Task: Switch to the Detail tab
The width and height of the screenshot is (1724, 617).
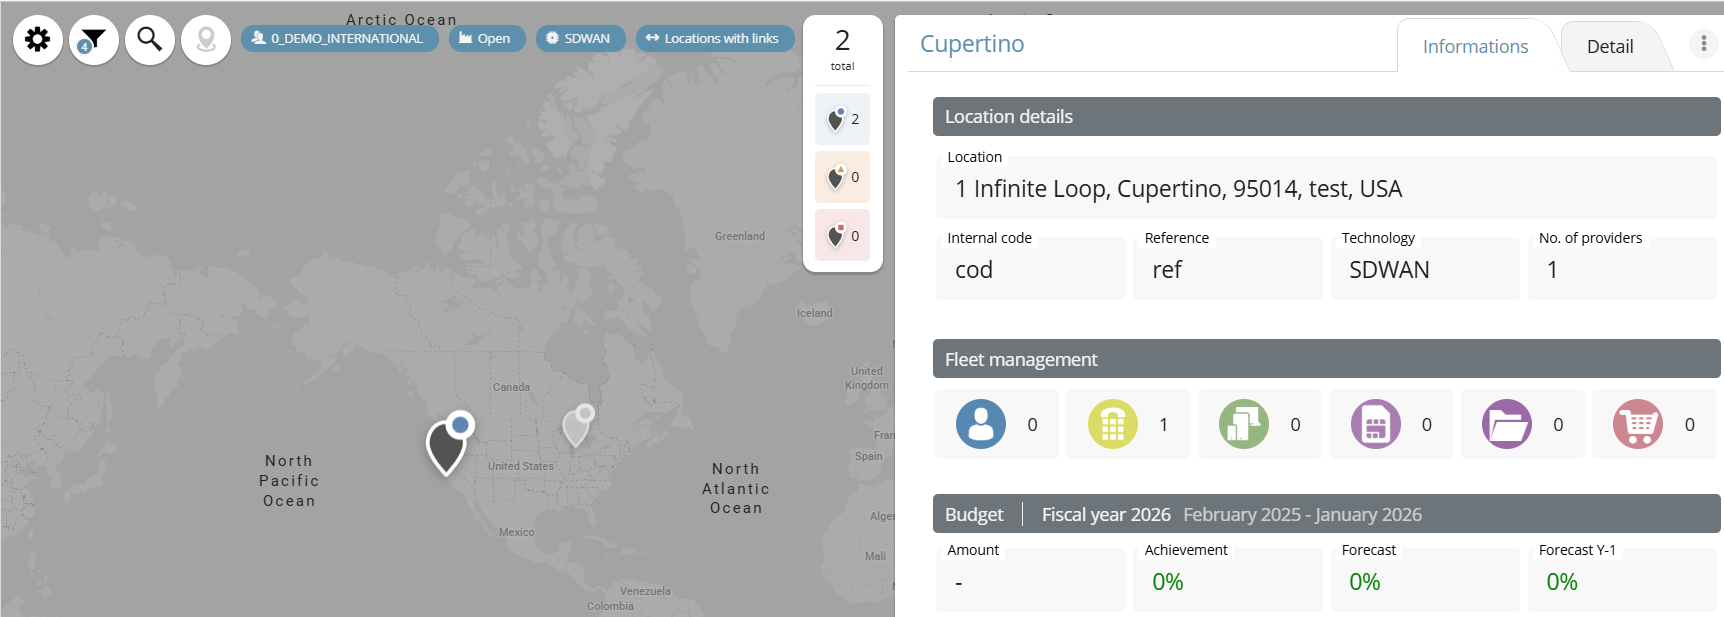Action: (x=1609, y=47)
